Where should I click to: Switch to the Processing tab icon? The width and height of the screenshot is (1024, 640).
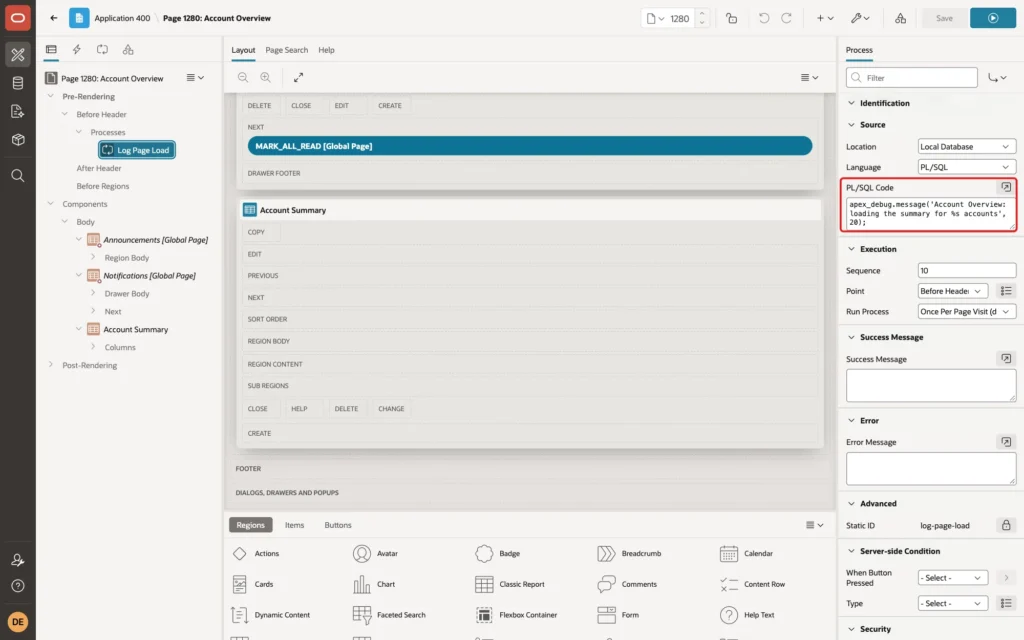point(103,50)
